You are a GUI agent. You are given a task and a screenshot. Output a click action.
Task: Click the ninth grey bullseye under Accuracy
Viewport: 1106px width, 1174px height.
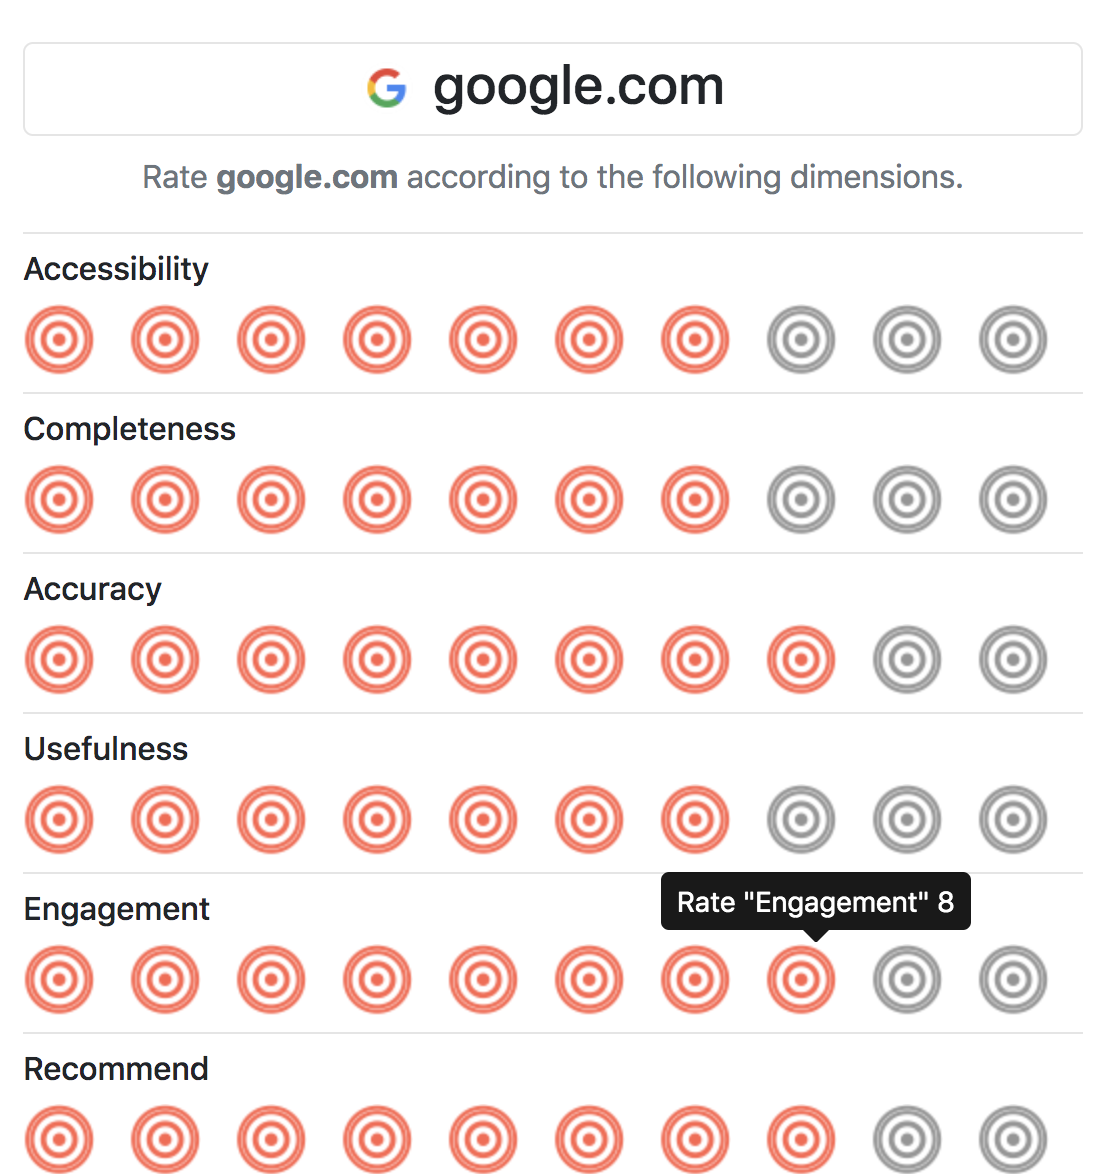[907, 660]
